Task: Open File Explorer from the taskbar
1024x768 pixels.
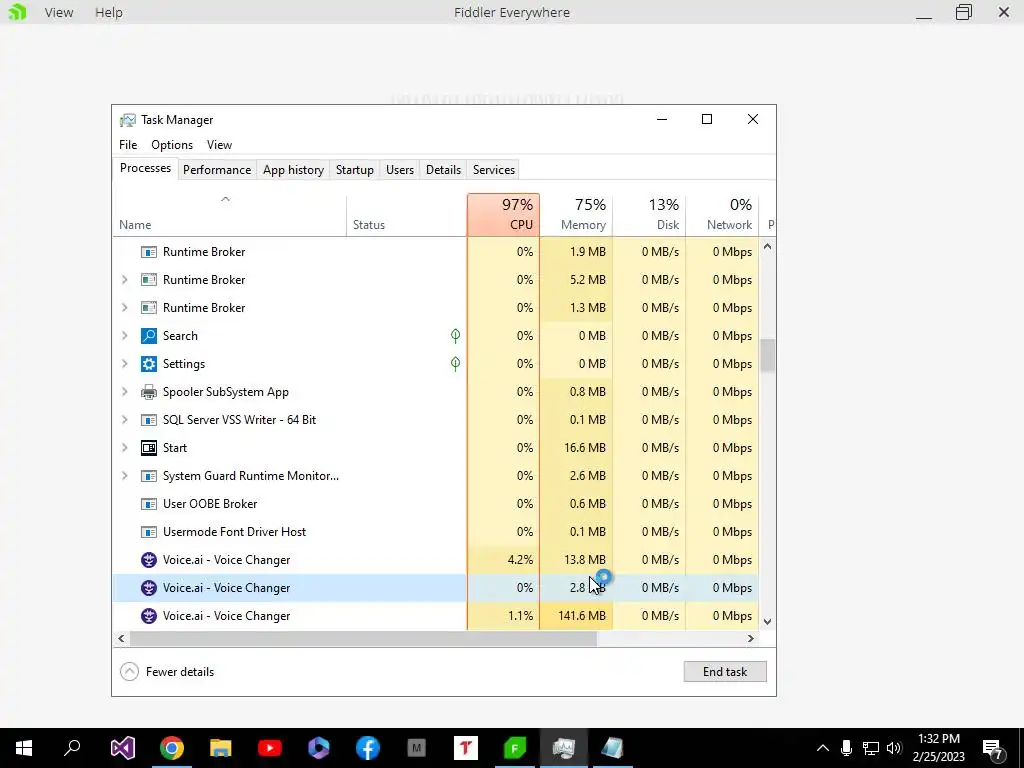Action: click(x=221, y=748)
